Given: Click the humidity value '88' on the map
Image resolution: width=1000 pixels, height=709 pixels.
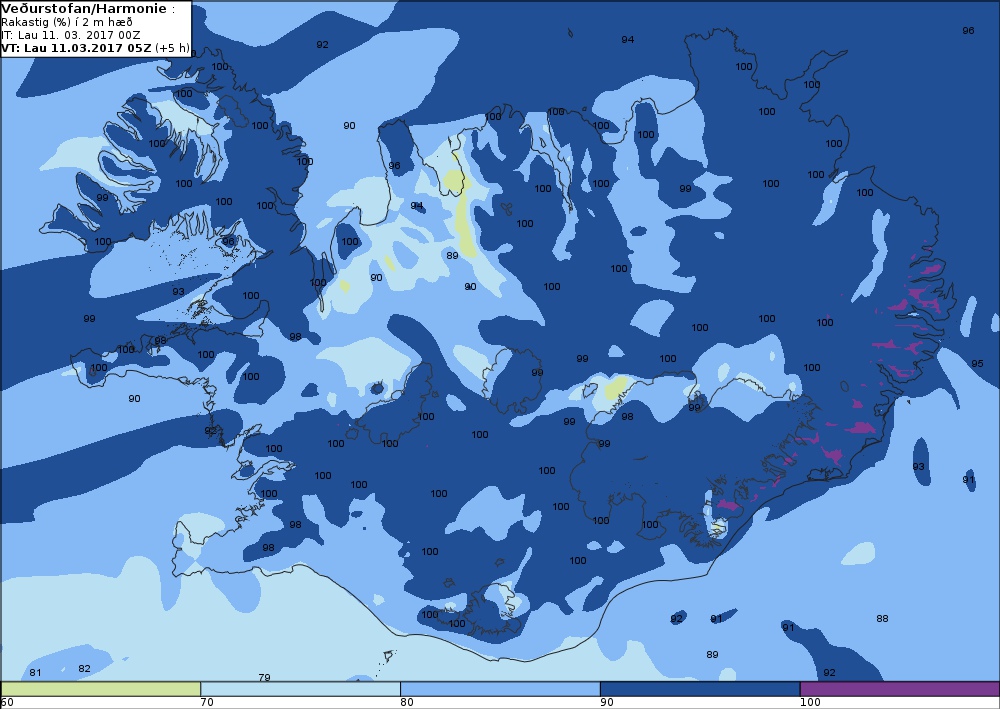Looking at the screenshot, I should pos(882,618).
